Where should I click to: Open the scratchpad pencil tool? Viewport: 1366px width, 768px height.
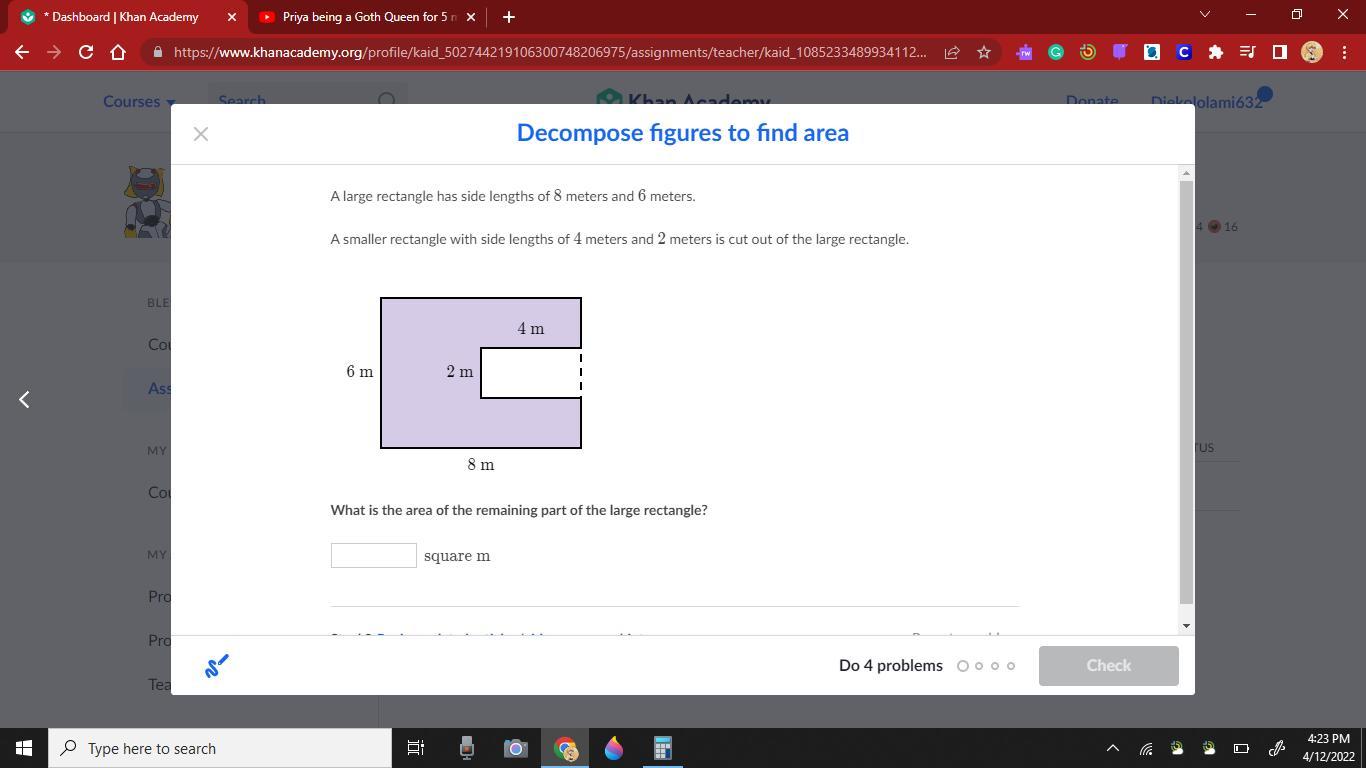click(216, 665)
